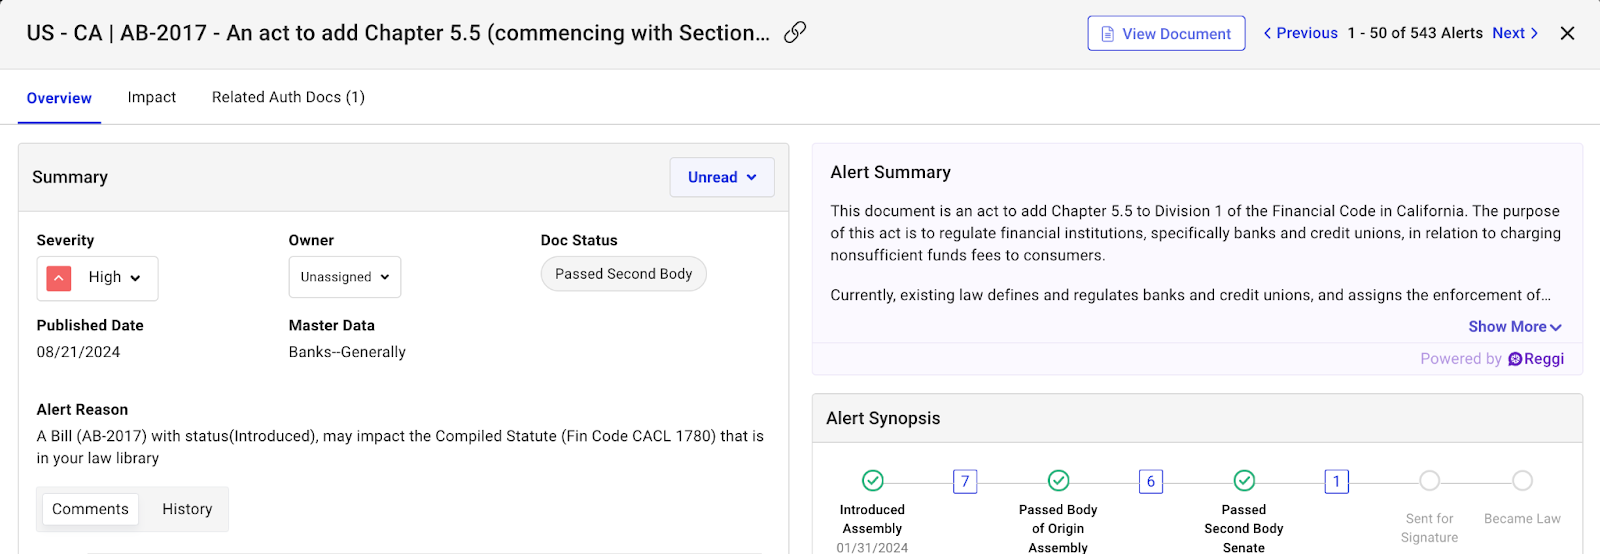Click the timeline box numbered 1
The image size is (1600, 554).
[1337, 482]
